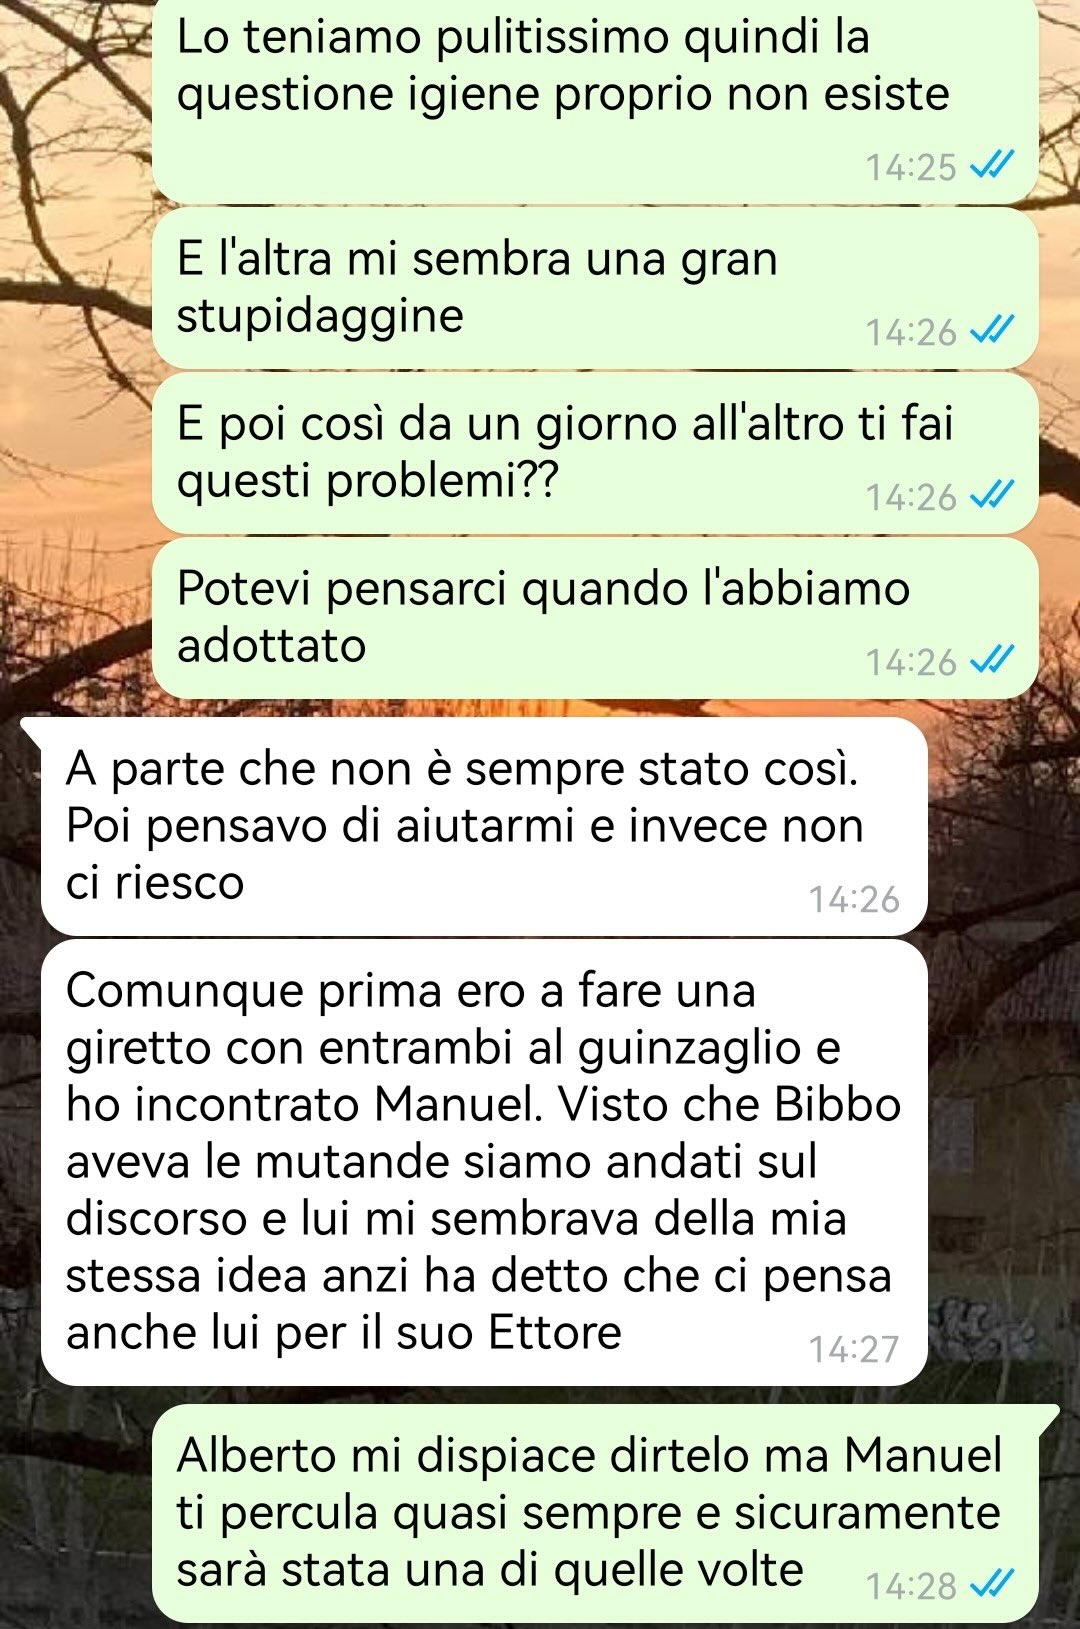Tap 14:25 timestamp on first message

911,167
